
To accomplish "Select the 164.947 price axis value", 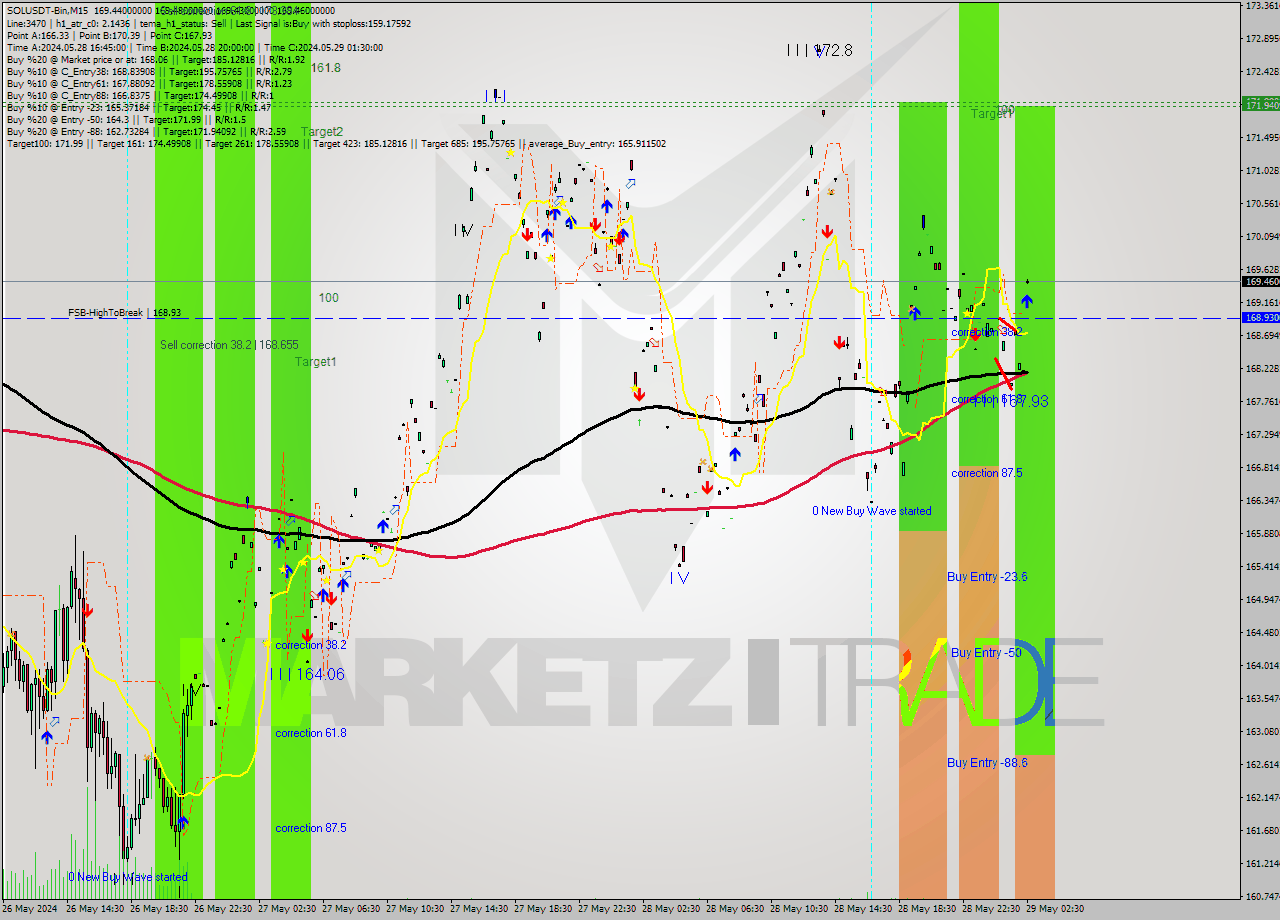I will click(x=1261, y=599).
